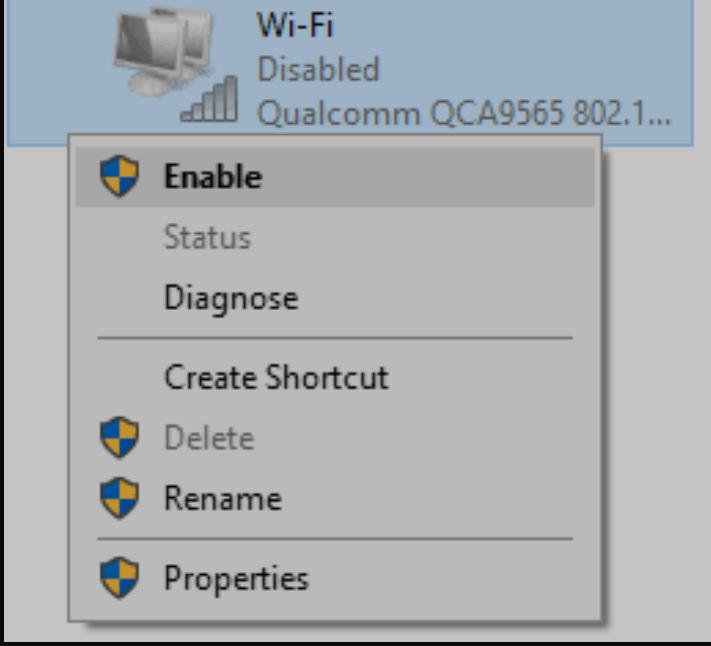Select the grayed-out Status entry
Screen dimensions: 711x646
click(335, 237)
